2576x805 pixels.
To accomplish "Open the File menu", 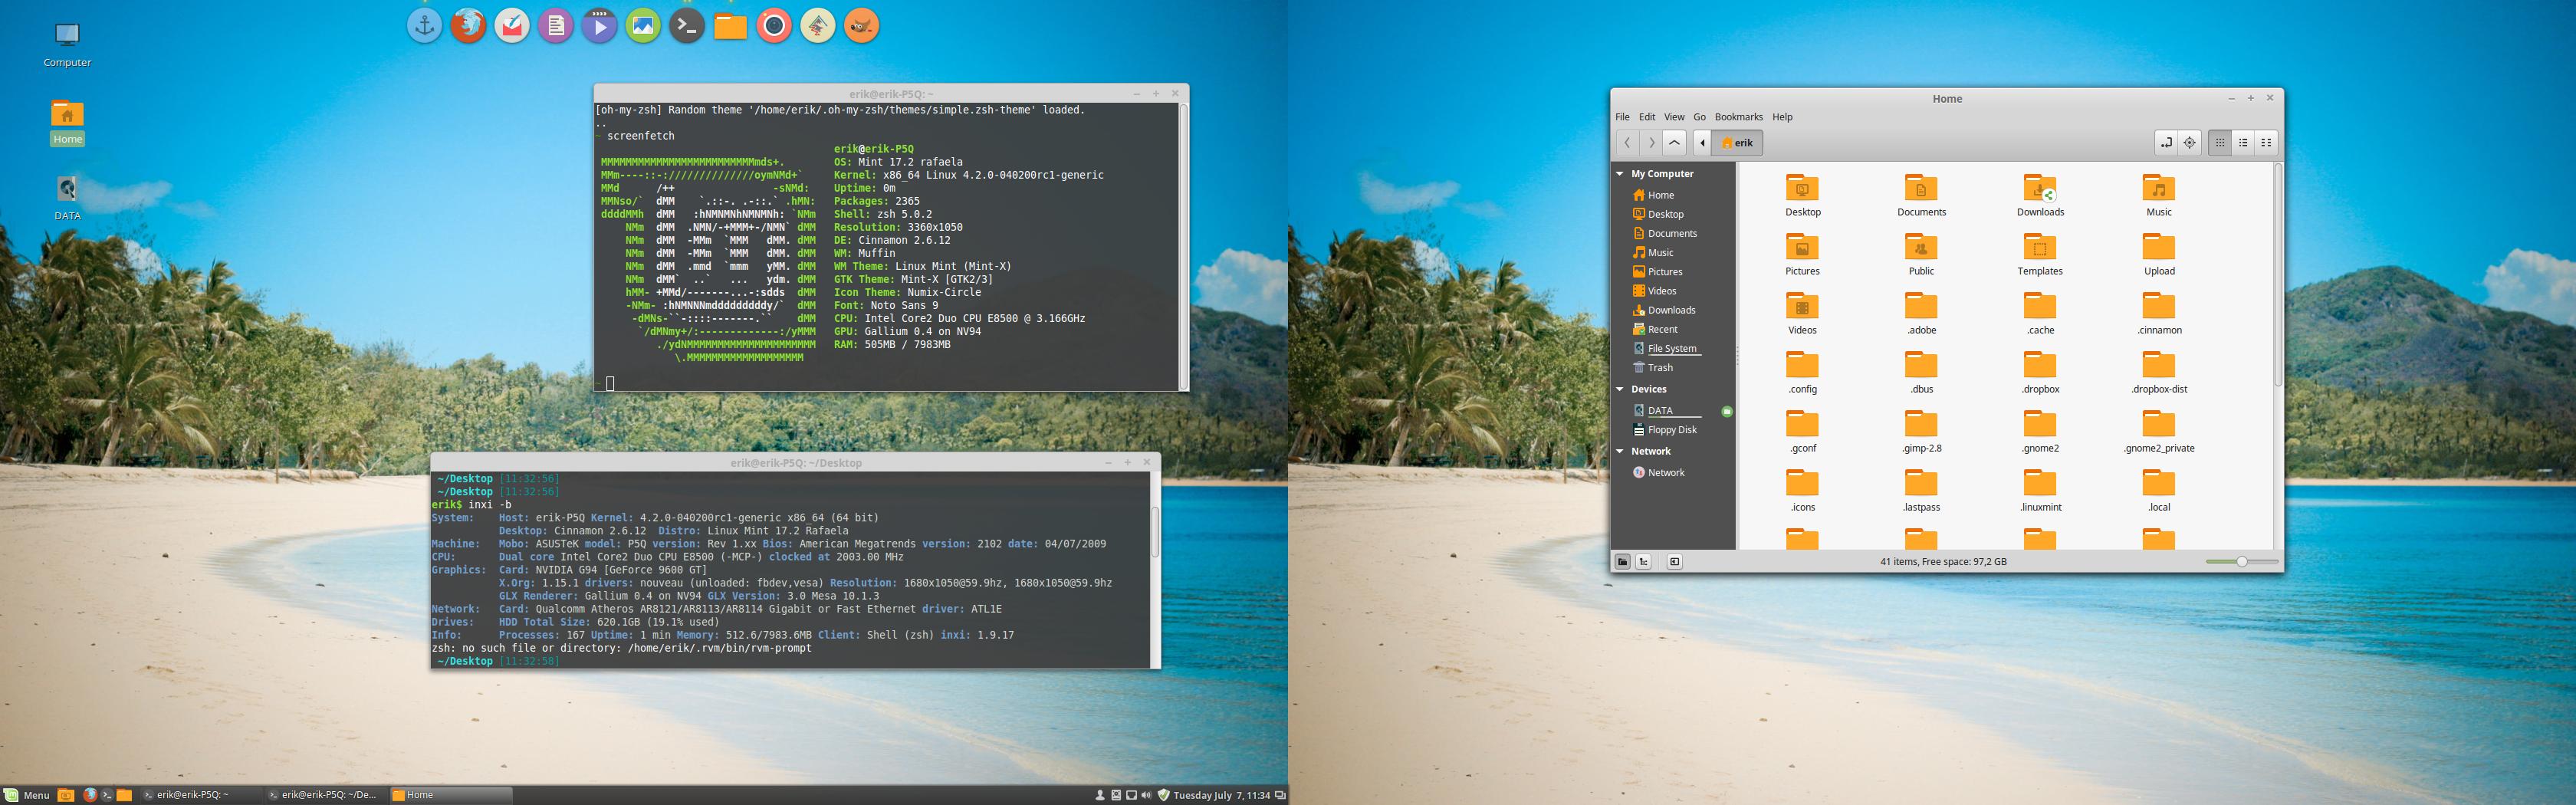I will [1622, 117].
